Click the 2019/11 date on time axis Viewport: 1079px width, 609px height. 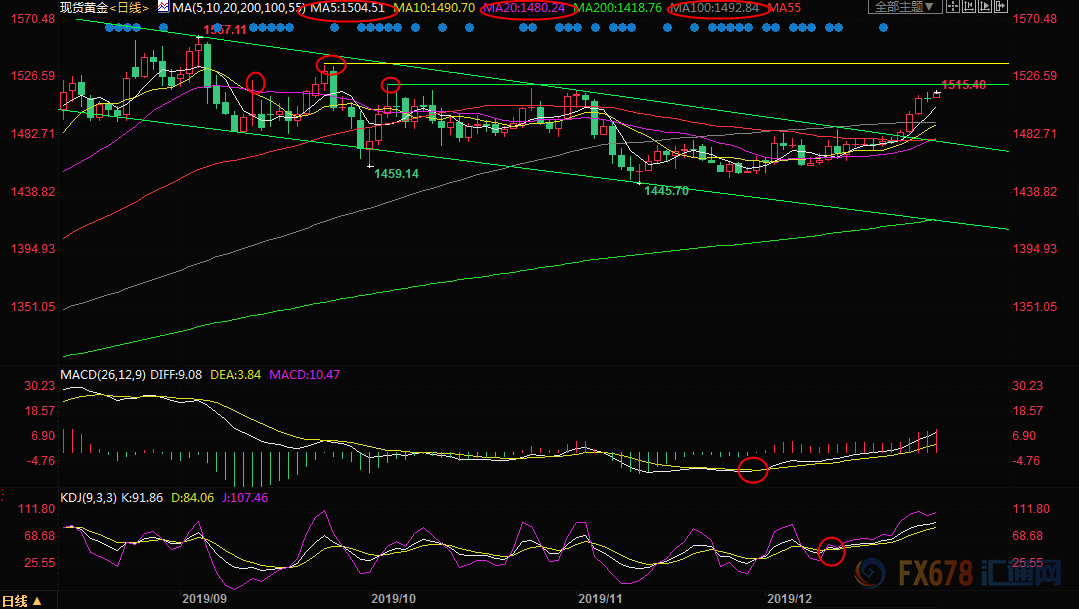click(600, 598)
